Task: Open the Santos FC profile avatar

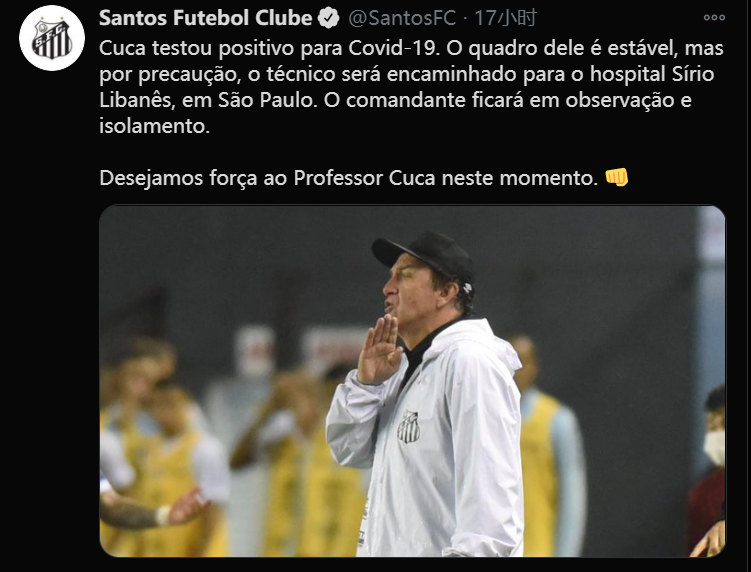Action: pos(52,38)
